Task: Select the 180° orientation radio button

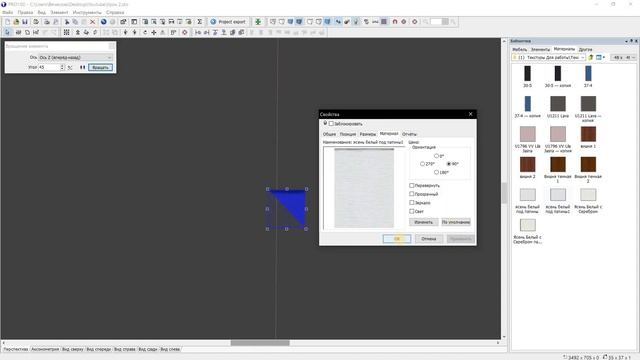Action: tap(436, 173)
